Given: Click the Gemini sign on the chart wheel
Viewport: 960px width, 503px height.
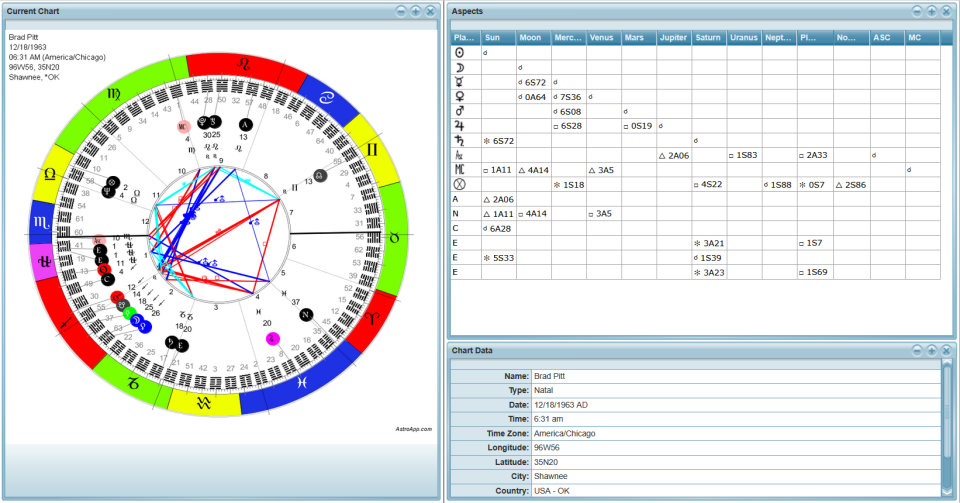Looking at the screenshot, I should pos(372,150).
